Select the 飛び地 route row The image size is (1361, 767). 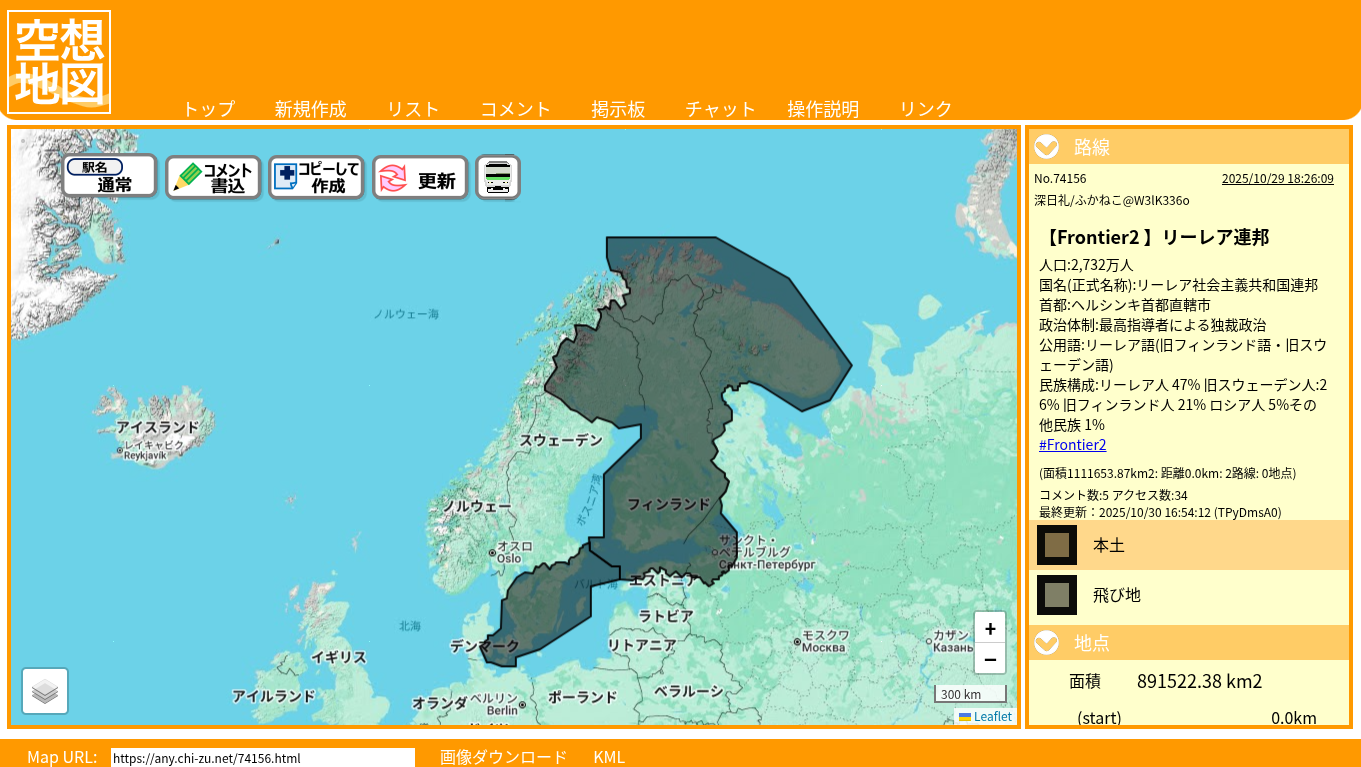[1116, 595]
